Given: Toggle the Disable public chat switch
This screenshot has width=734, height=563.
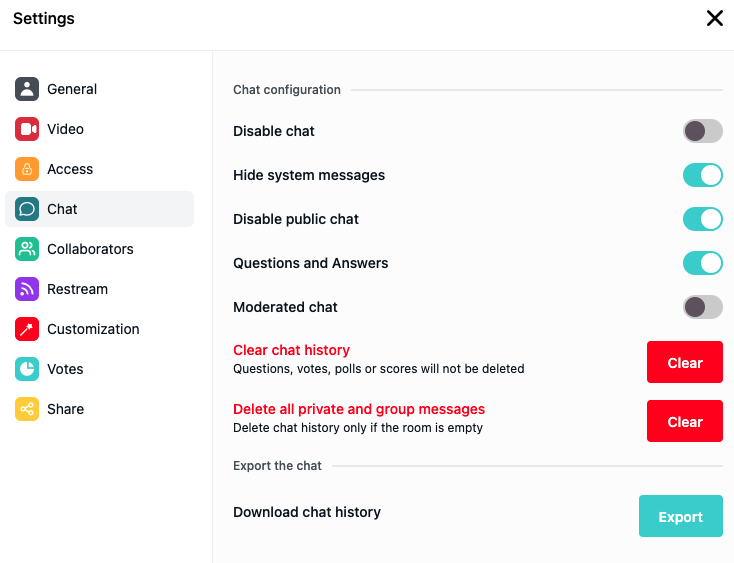Looking at the screenshot, I should (x=703, y=219).
